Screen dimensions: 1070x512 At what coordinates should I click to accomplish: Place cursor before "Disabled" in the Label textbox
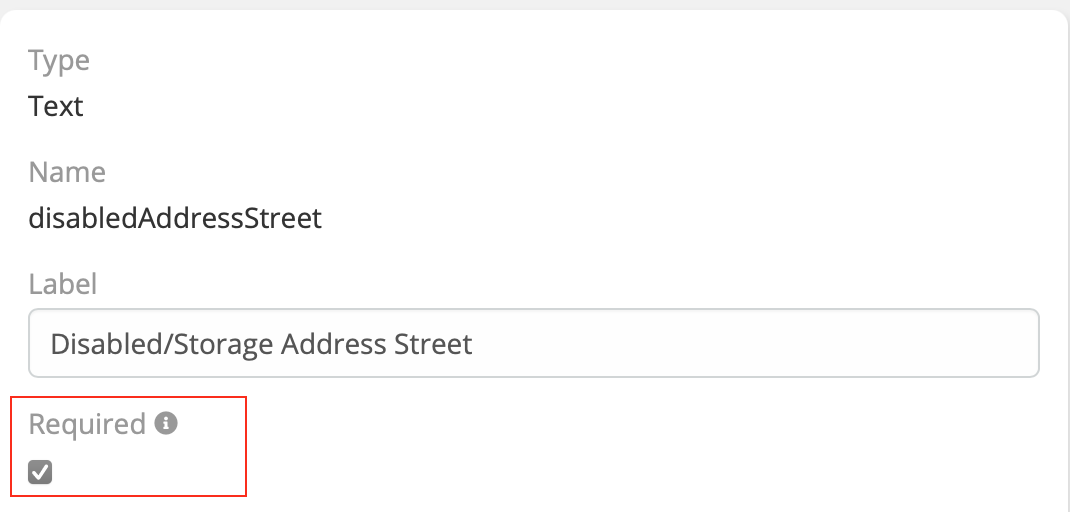51,344
